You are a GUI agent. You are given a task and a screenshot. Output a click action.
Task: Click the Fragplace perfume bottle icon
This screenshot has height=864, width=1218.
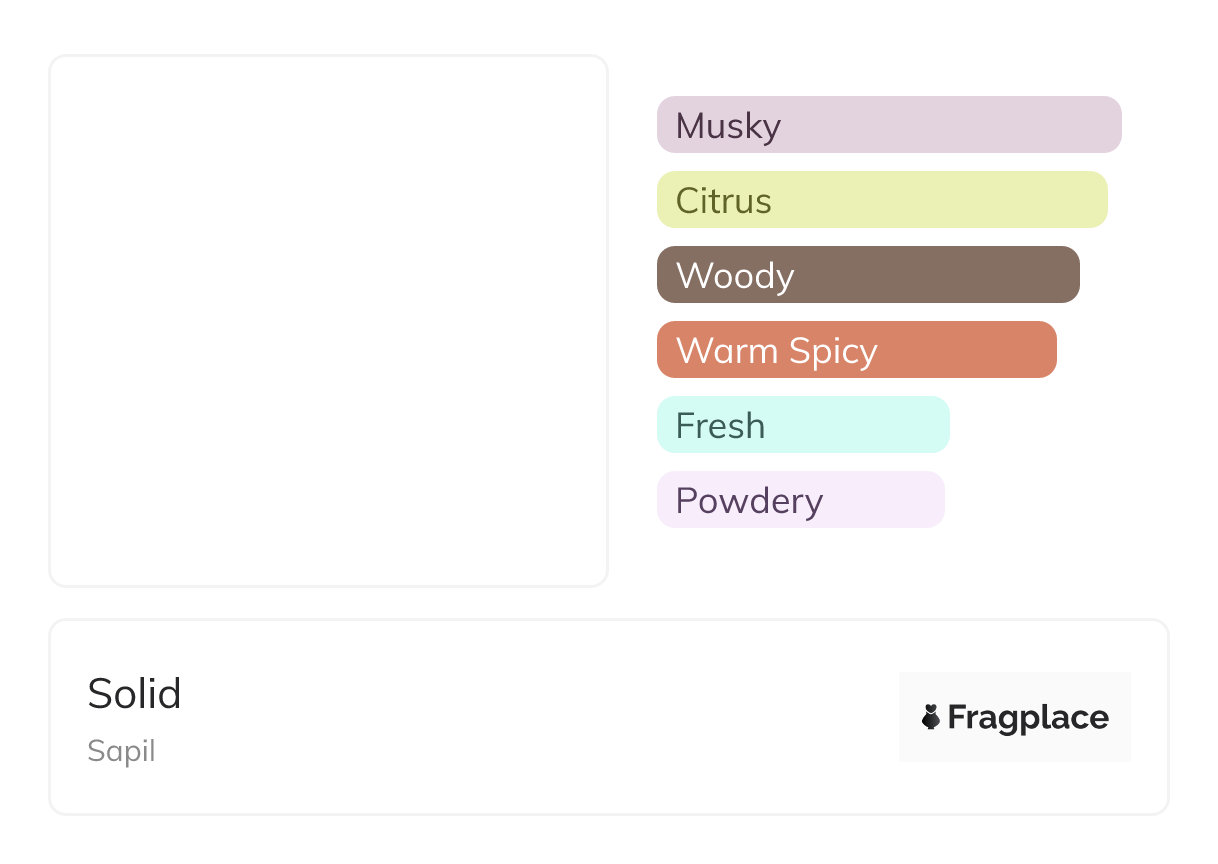(931, 717)
